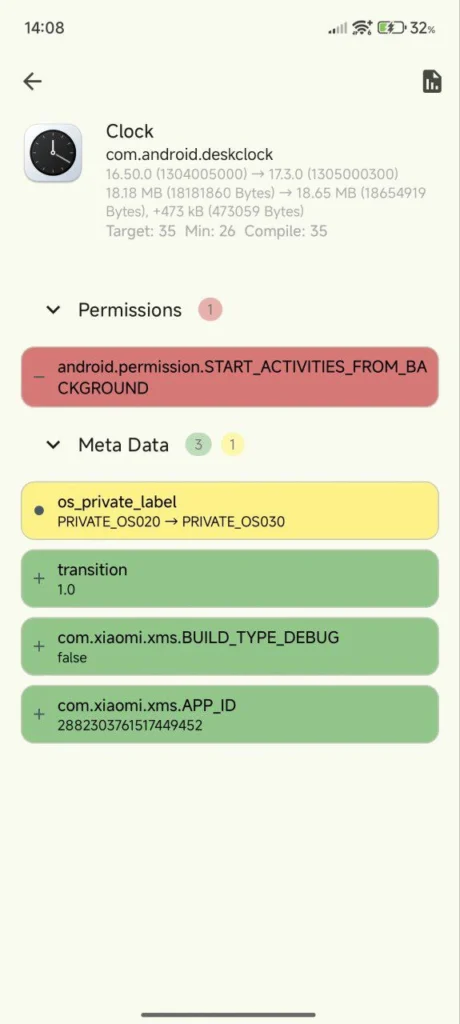460x1024 pixels.
Task: Select the START_ACTIVITIES_FROM_BACKGROUND permission entry
Action: coord(230,377)
